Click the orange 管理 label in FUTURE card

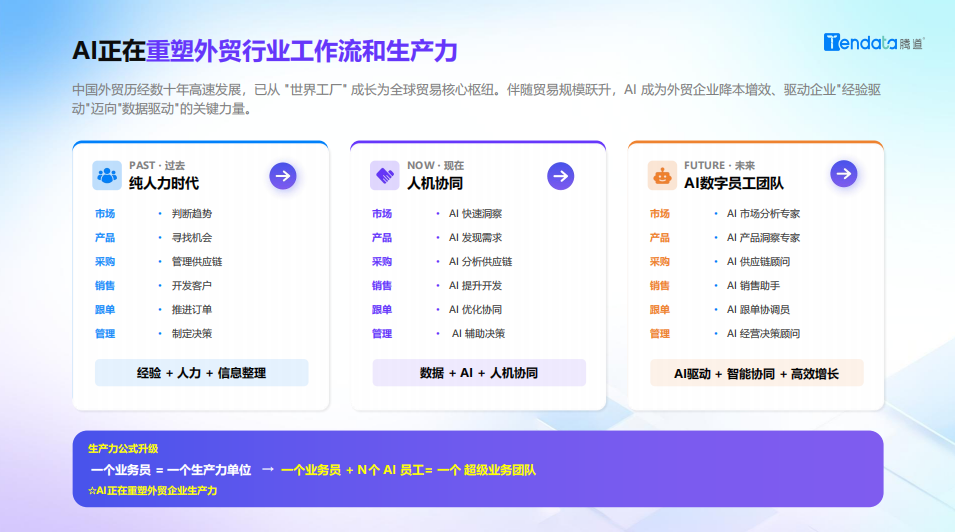pos(660,333)
